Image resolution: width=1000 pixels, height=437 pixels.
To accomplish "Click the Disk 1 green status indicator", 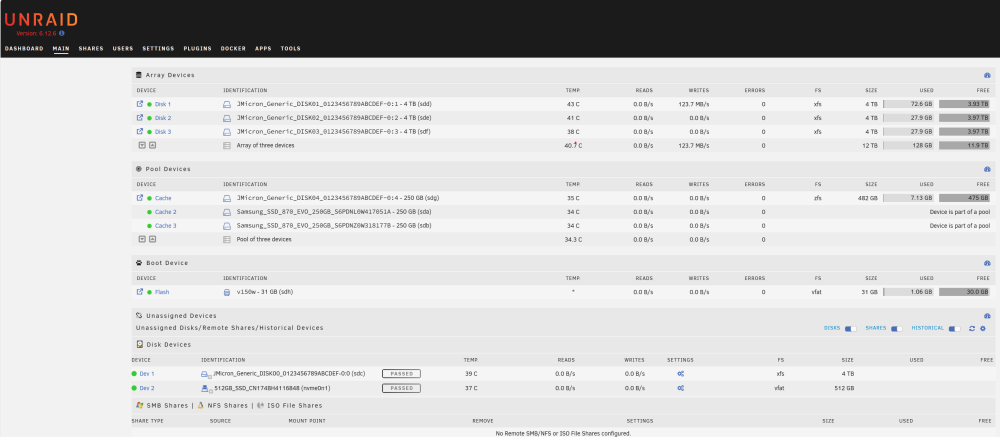I will click(149, 104).
